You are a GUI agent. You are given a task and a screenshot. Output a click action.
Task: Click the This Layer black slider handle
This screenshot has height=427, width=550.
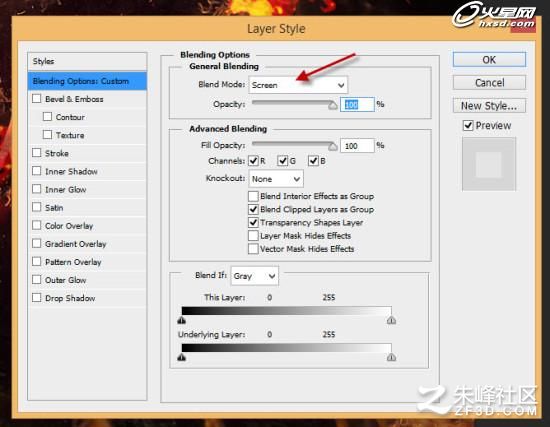181,320
